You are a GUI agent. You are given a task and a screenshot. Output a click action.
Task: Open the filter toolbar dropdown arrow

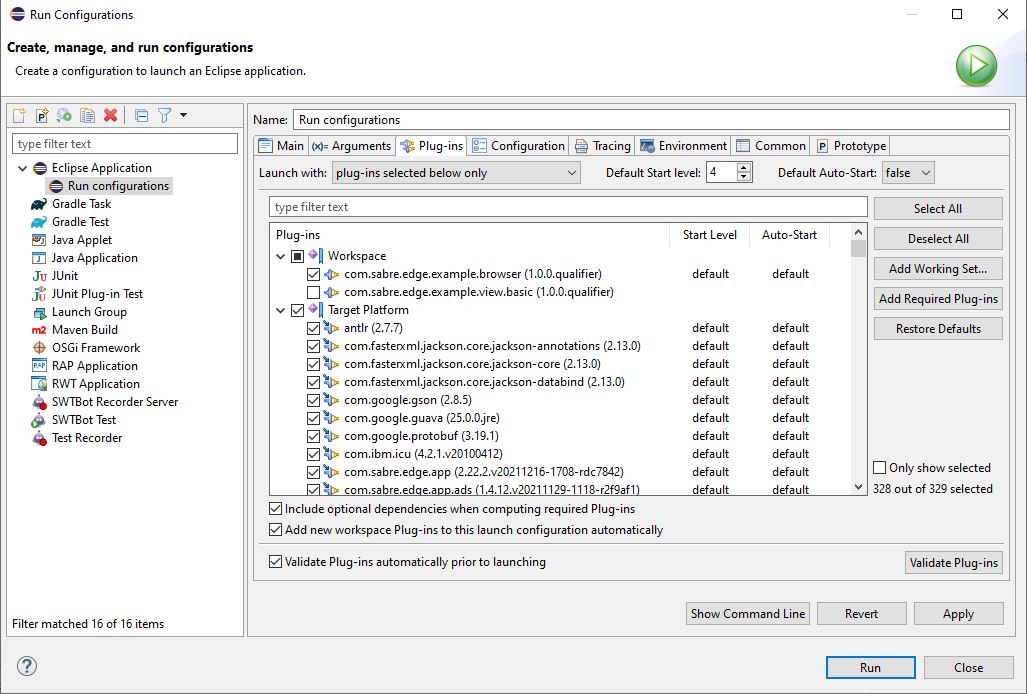[183, 115]
